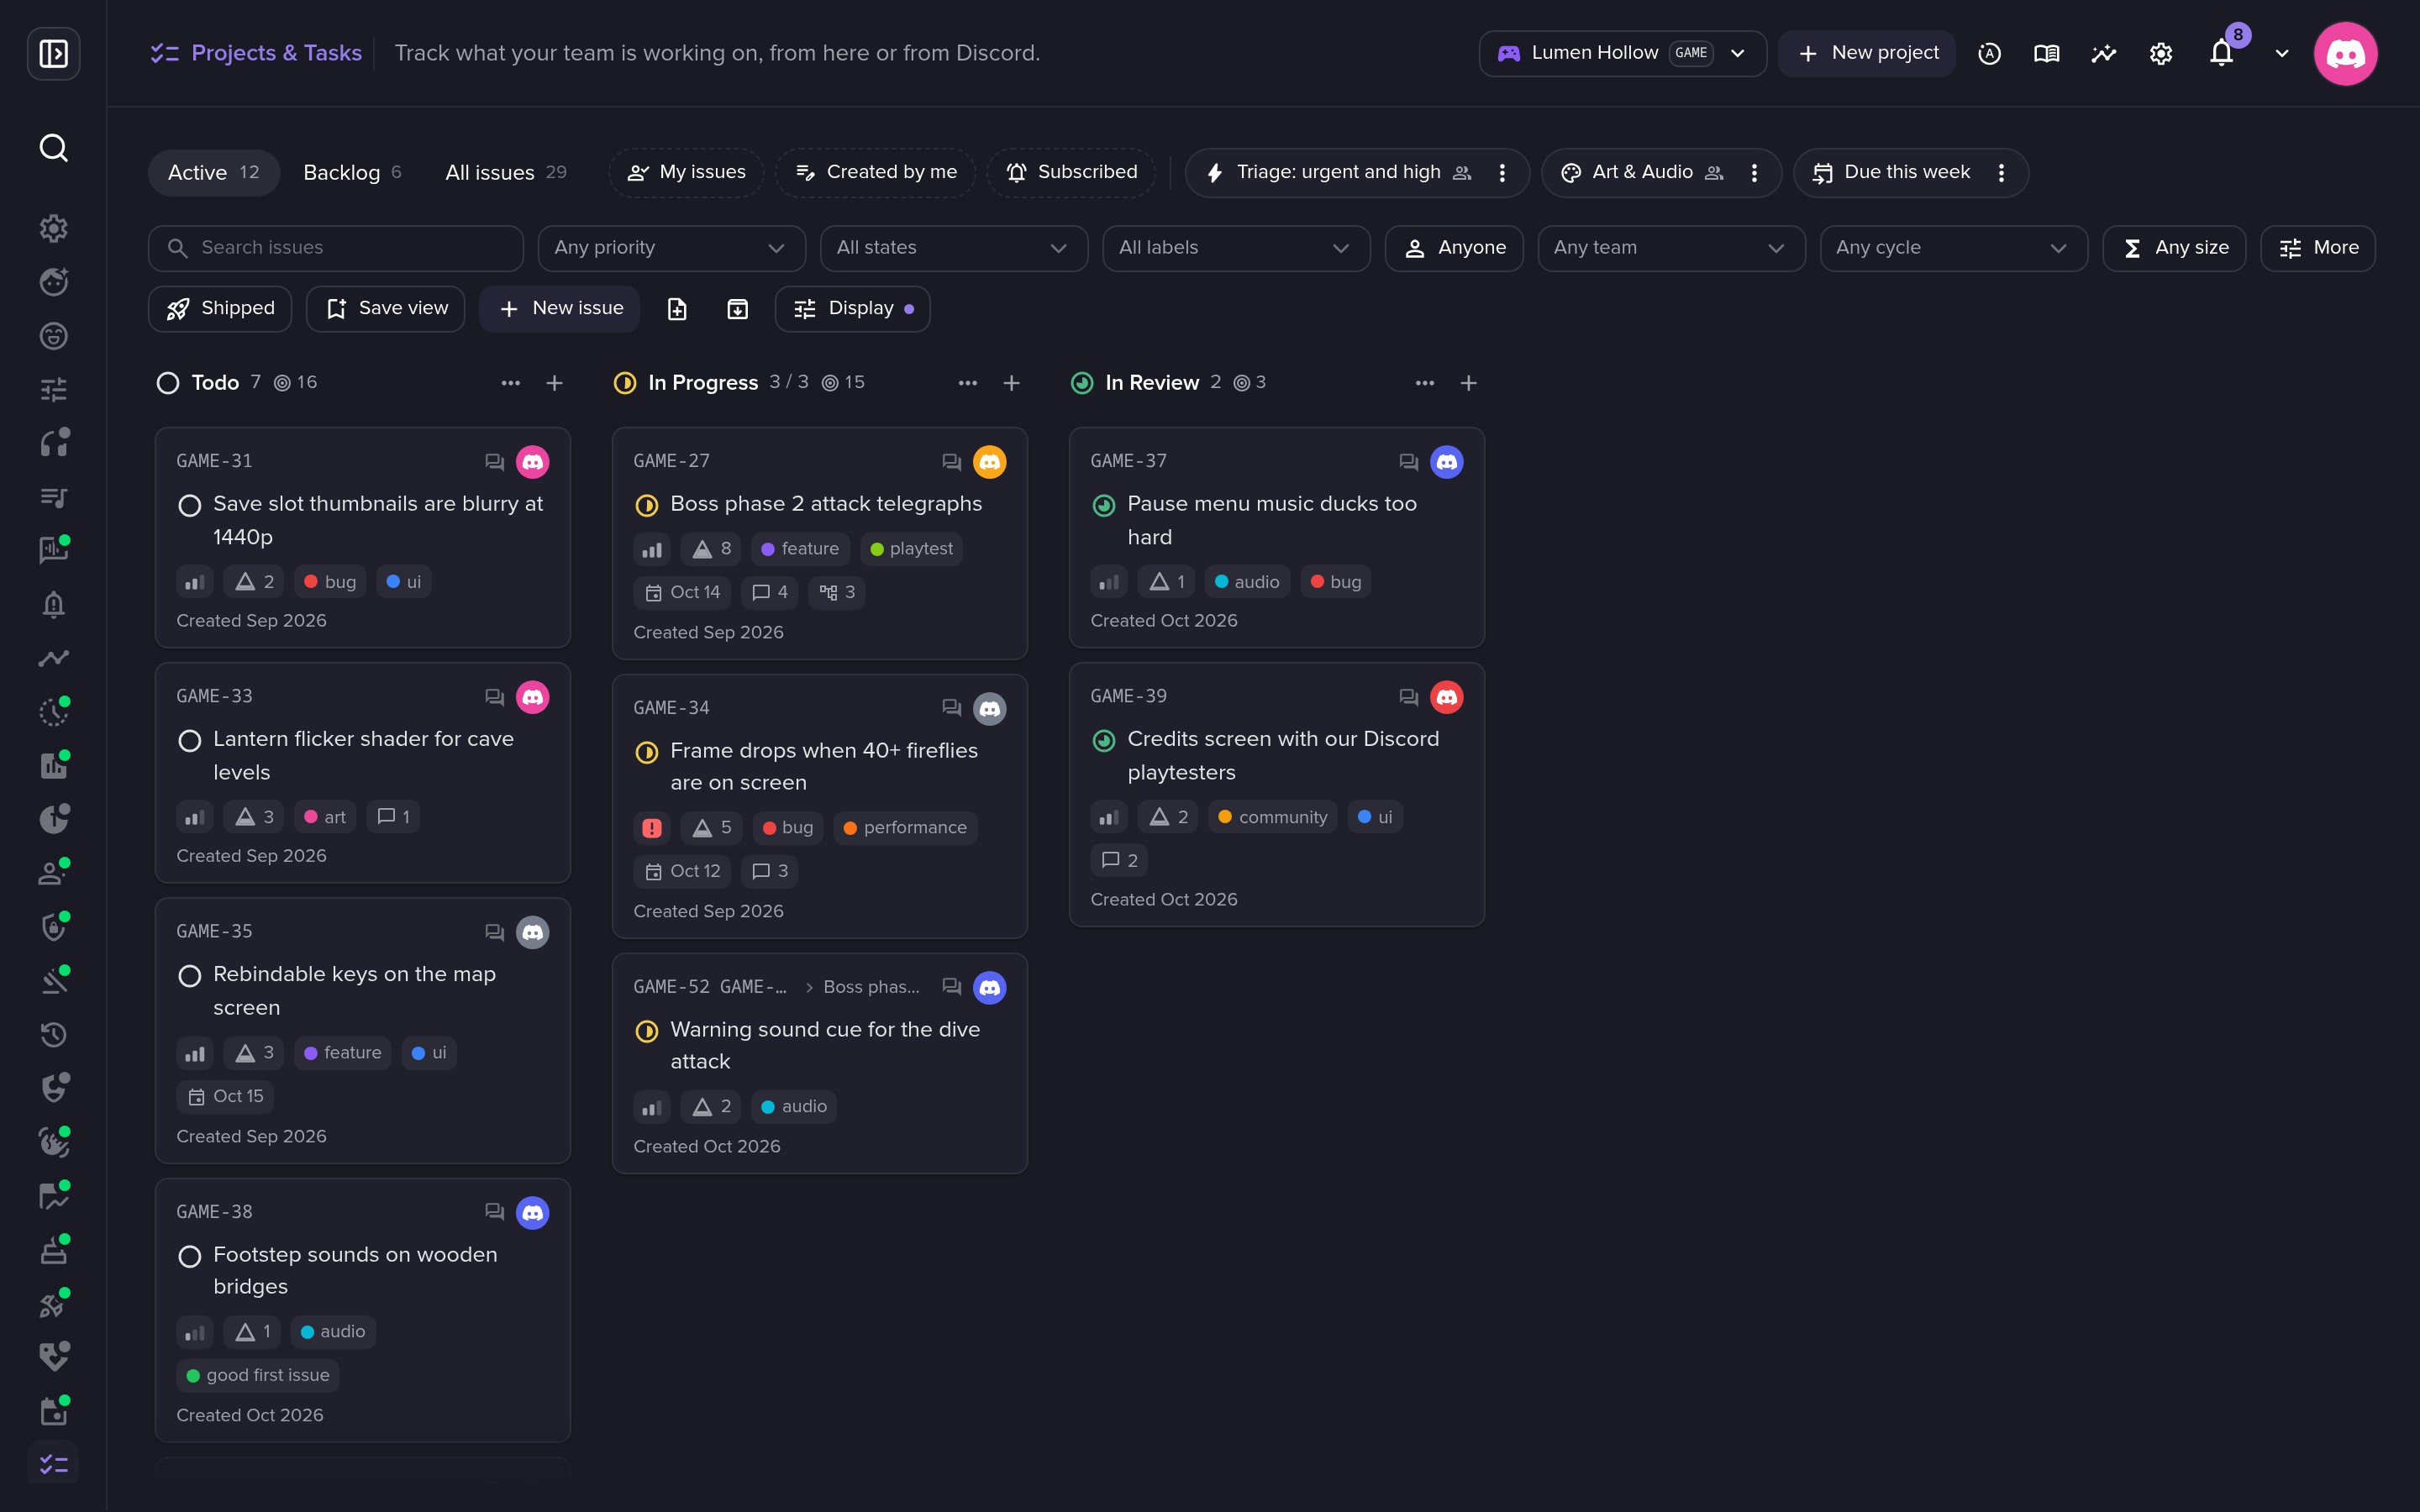Open the Any priority dropdown
The image size is (2420, 1512).
[671, 248]
